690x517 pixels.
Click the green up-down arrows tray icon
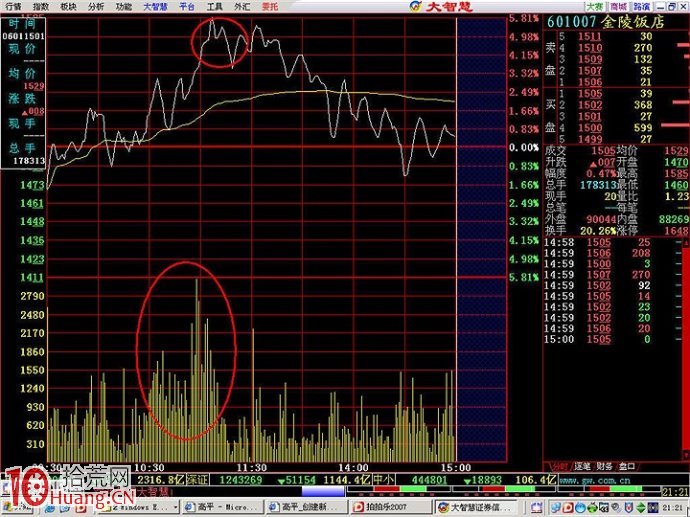(641, 508)
